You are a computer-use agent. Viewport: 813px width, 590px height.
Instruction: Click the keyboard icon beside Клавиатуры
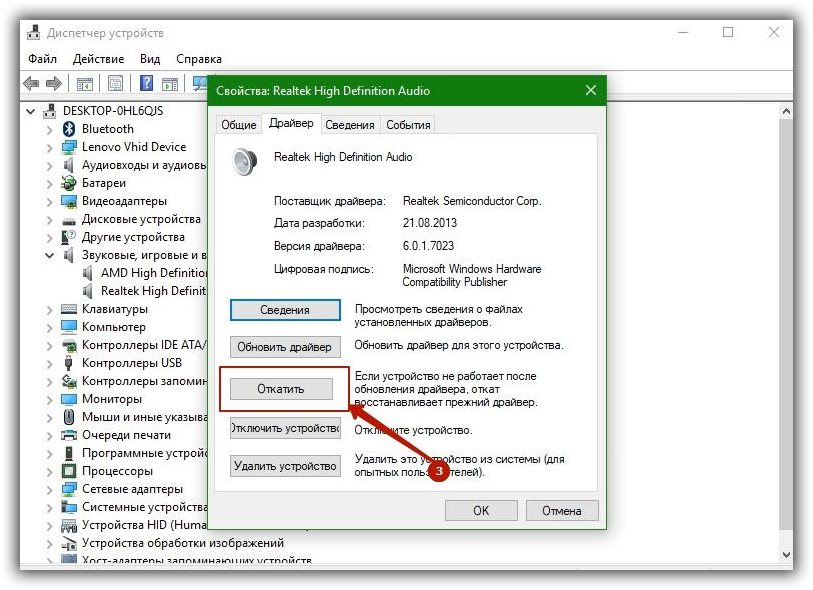coord(68,309)
